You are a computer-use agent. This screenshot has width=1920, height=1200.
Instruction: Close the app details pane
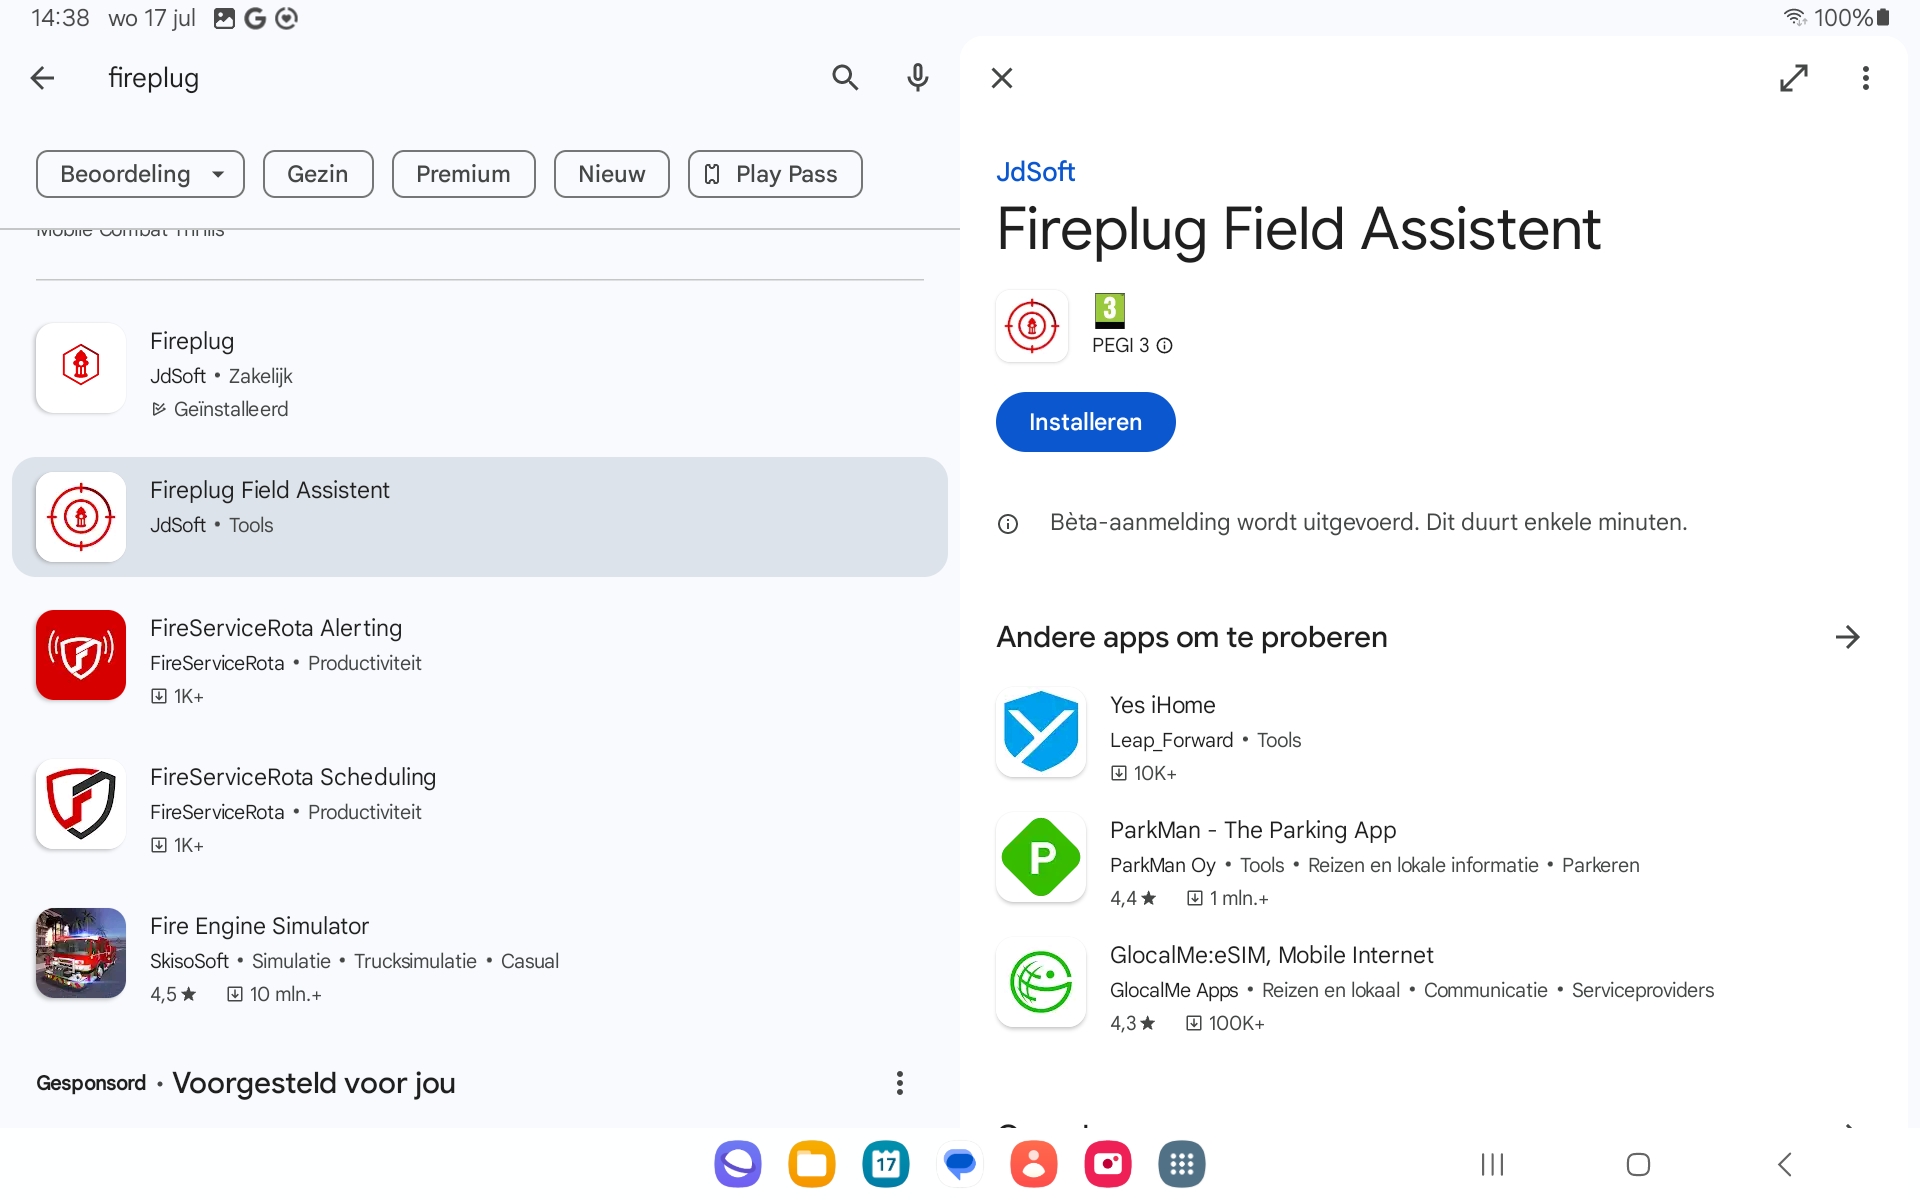click(x=1002, y=78)
